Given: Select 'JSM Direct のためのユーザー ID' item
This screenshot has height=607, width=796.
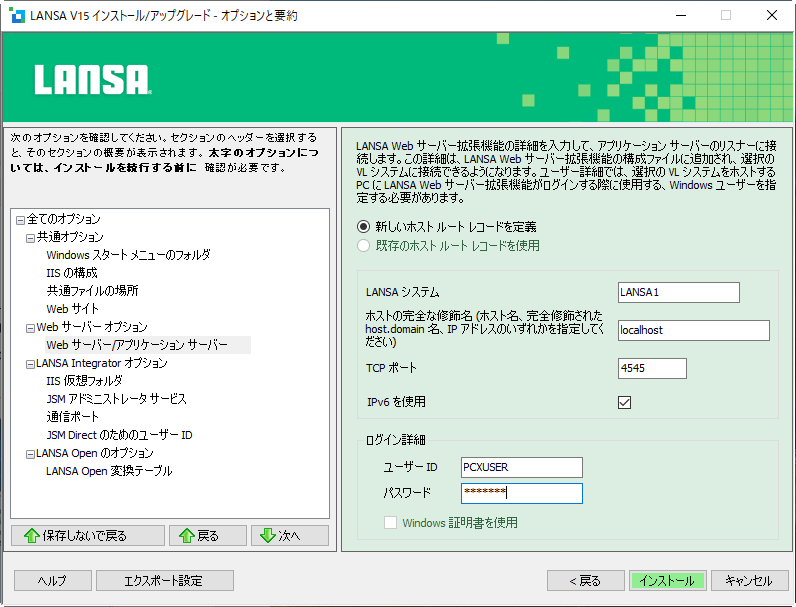Looking at the screenshot, I should pos(119,435).
